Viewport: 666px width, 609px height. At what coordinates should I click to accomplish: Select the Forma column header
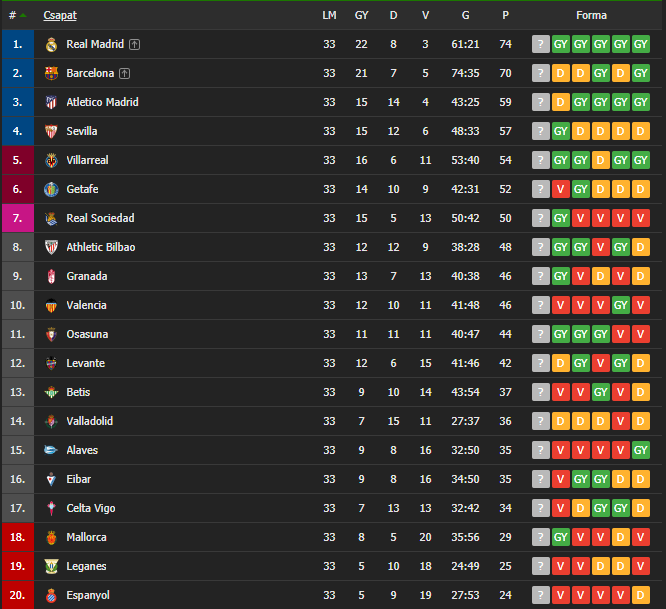coord(591,15)
